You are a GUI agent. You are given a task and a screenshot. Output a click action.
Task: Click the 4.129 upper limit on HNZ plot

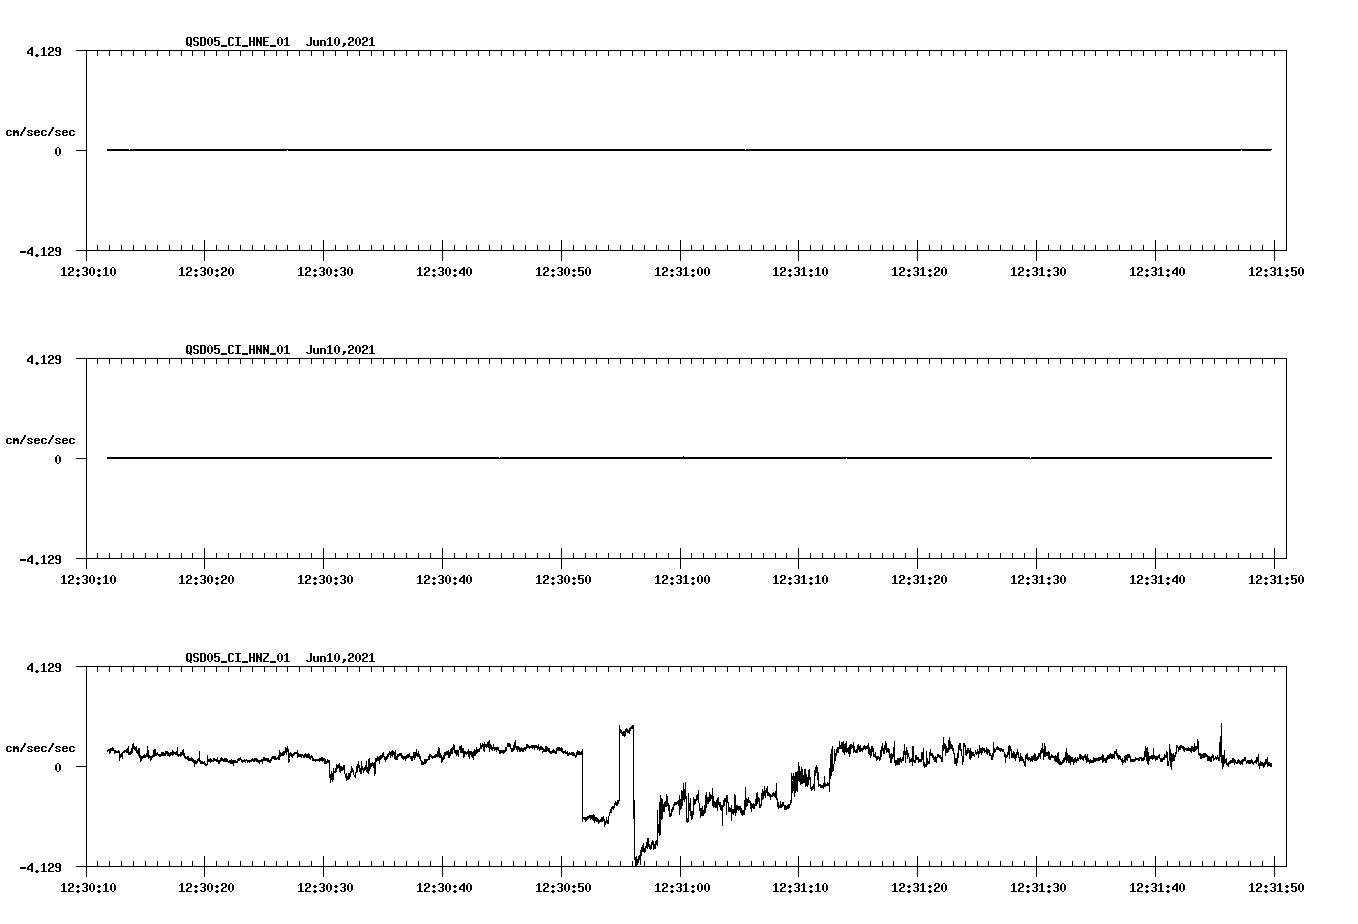pos(43,667)
